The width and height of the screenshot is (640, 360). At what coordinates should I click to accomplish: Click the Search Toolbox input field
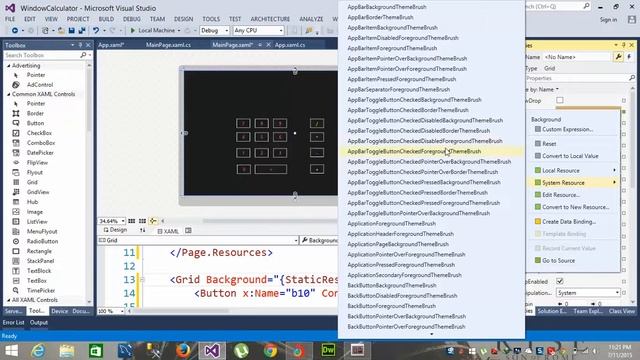42,55
